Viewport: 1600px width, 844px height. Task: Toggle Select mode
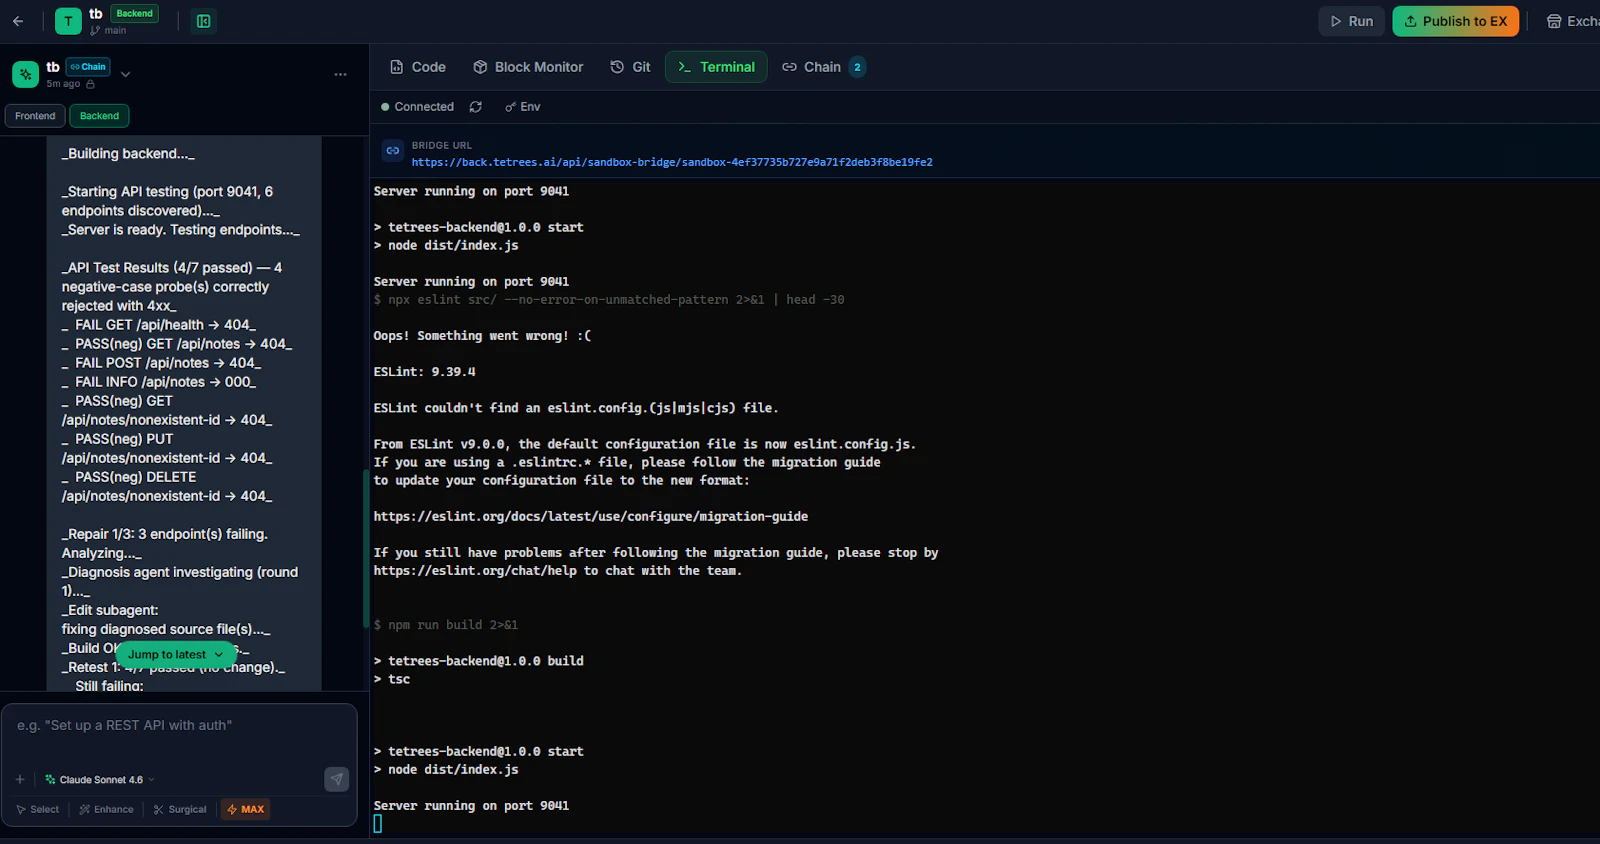coord(38,809)
